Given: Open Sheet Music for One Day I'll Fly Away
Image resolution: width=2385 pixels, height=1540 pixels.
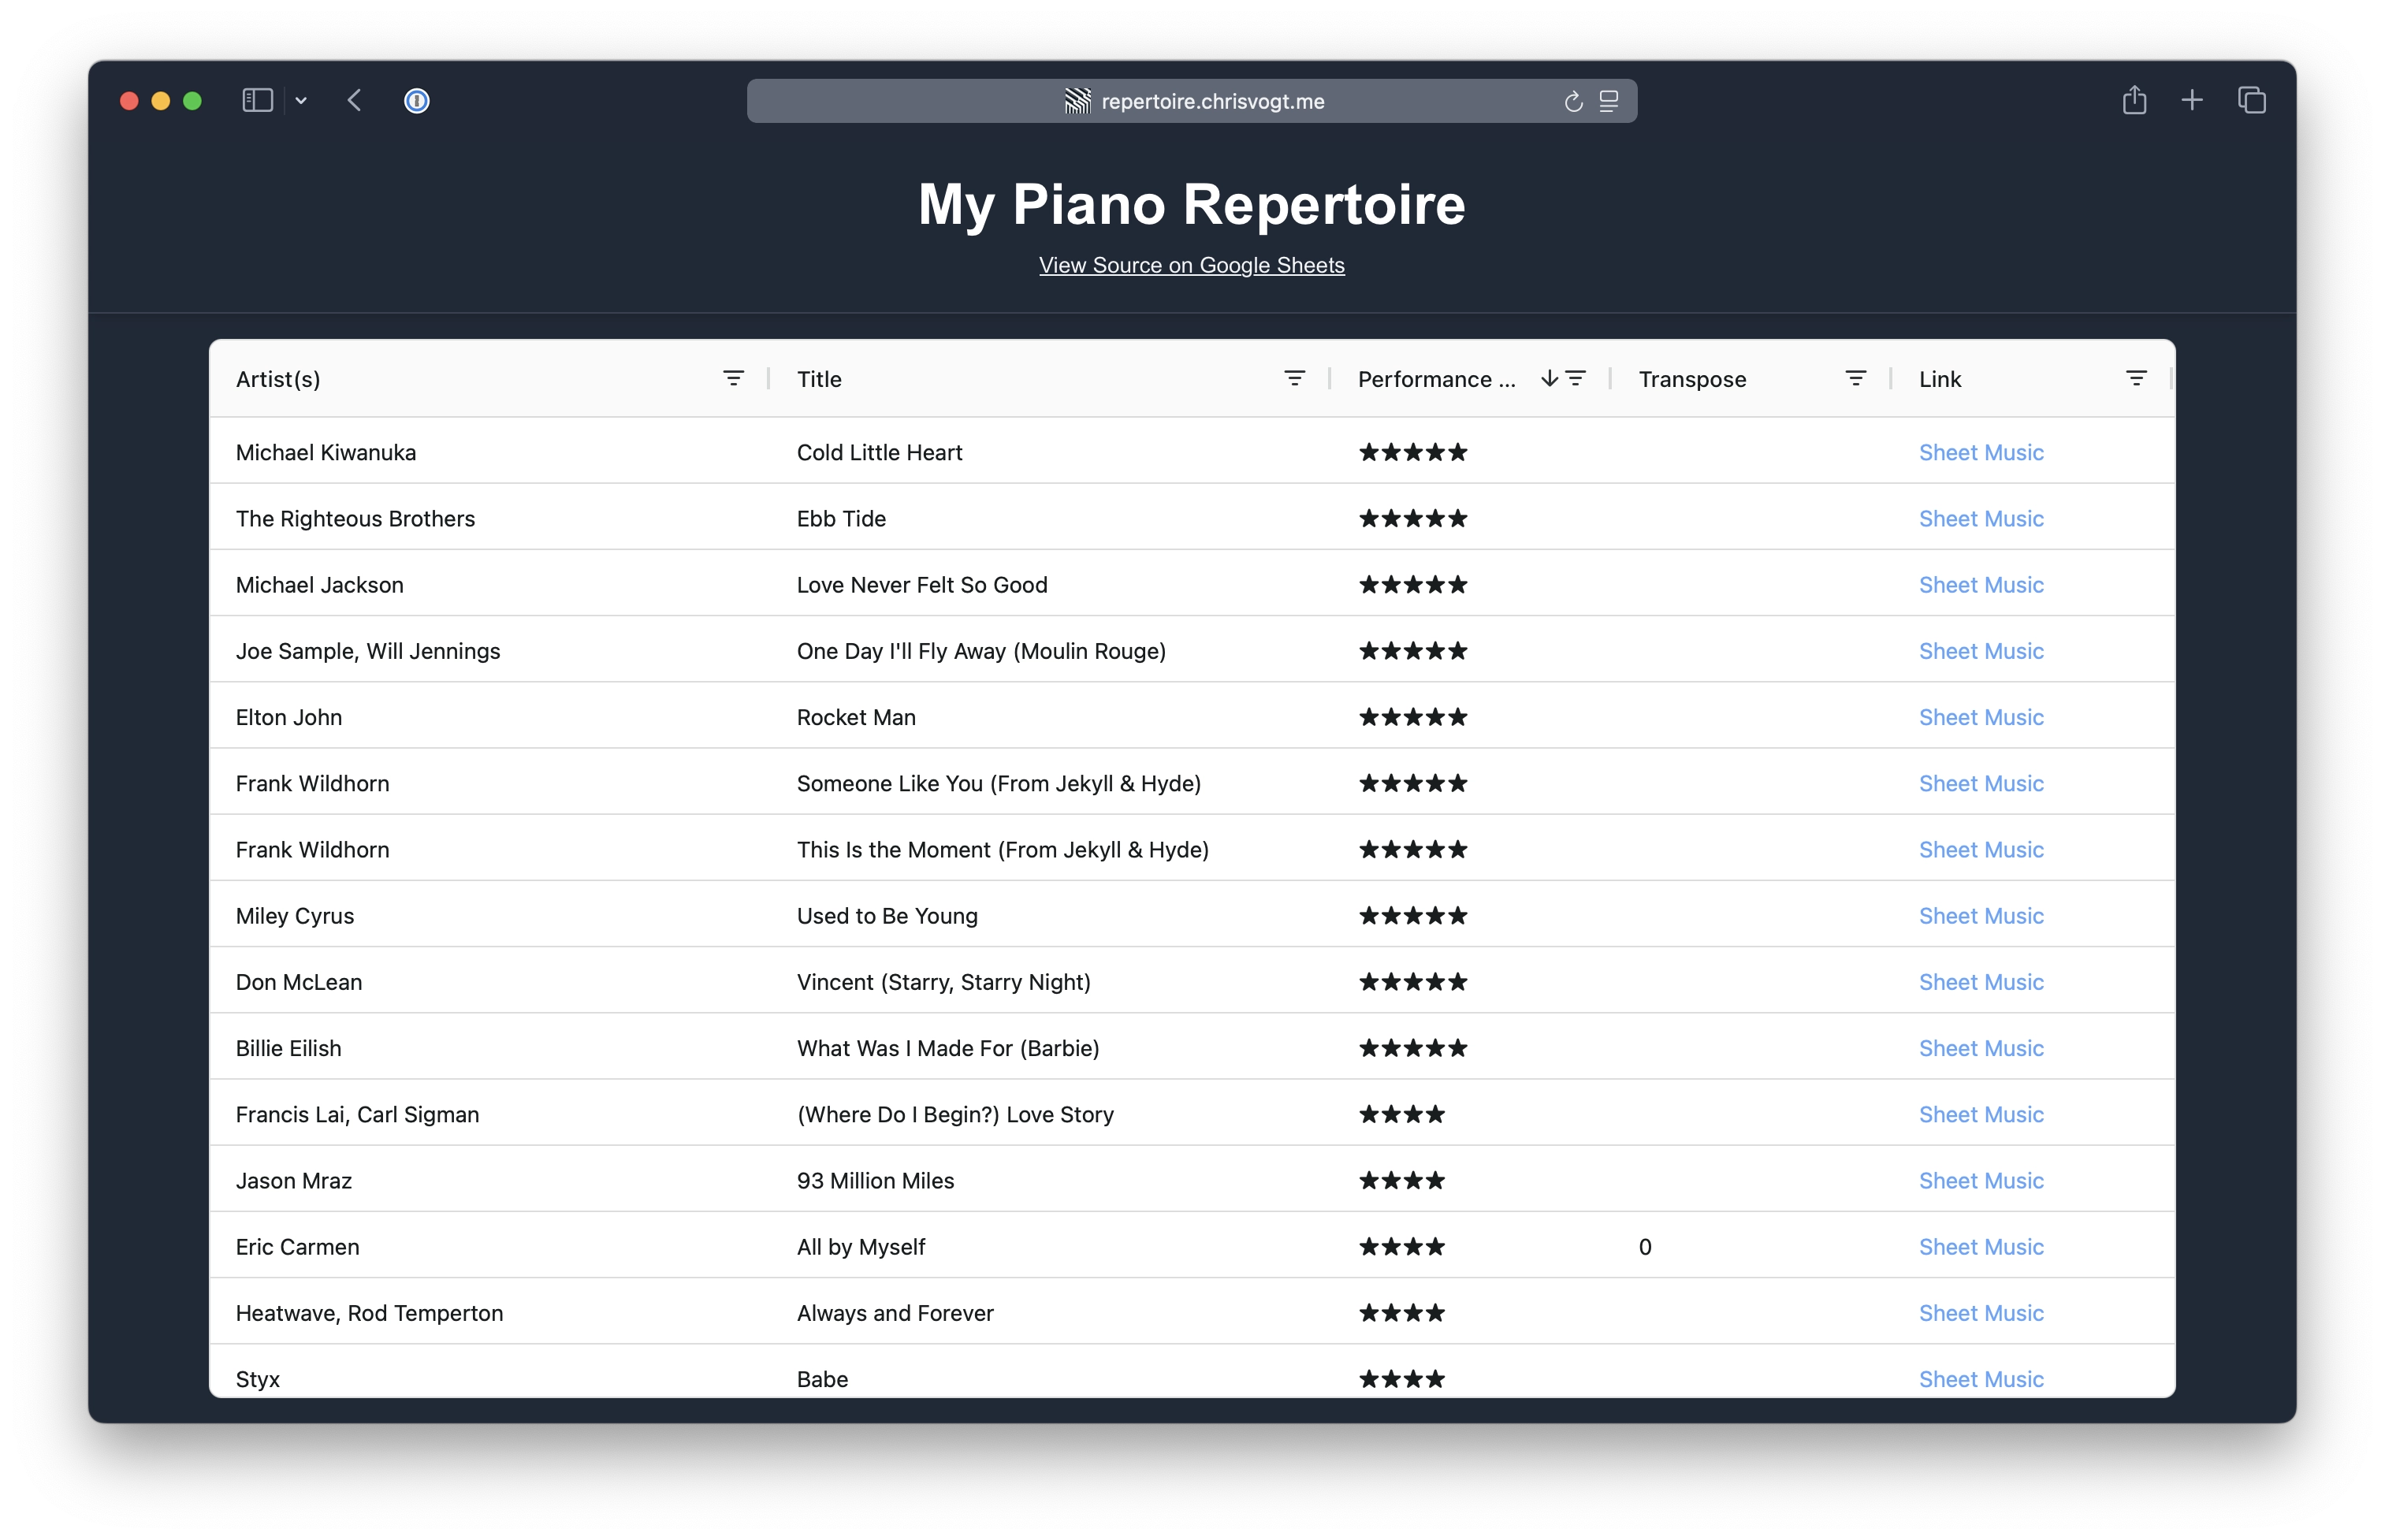Looking at the screenshot, I should 1981,651.
